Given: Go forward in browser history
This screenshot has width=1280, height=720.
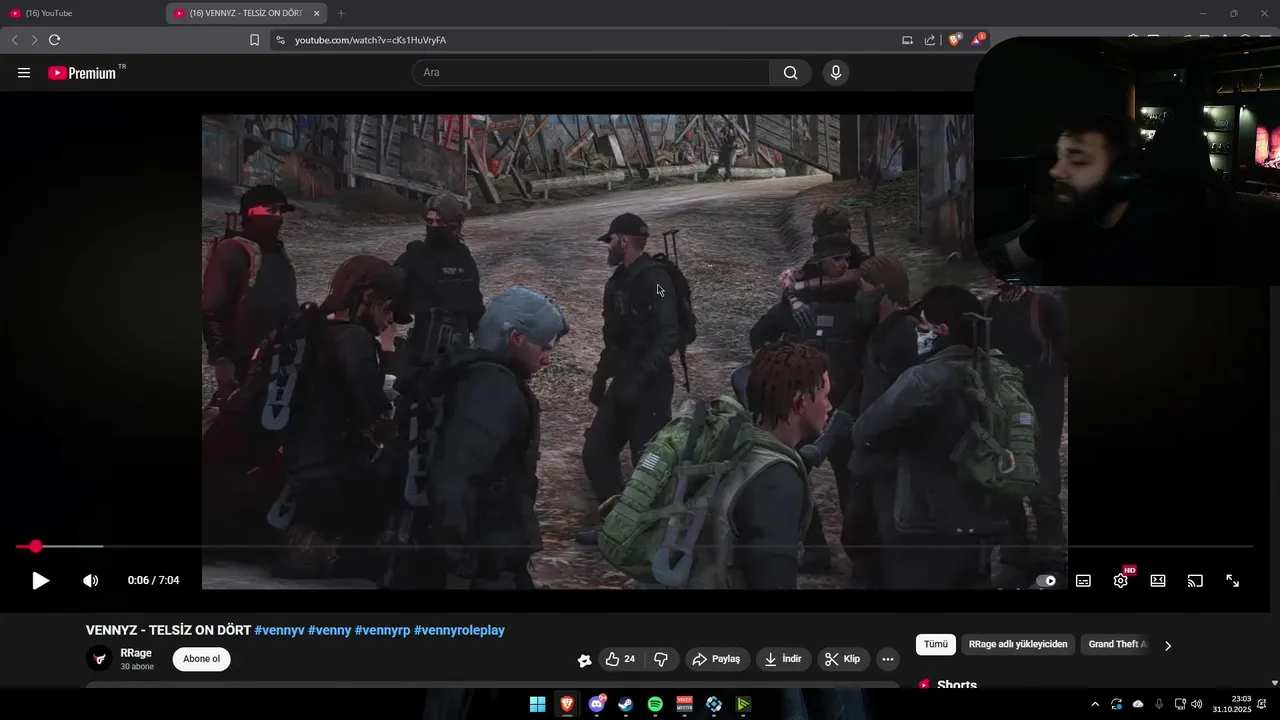Looking at the screenshot, I should [34, 40].
